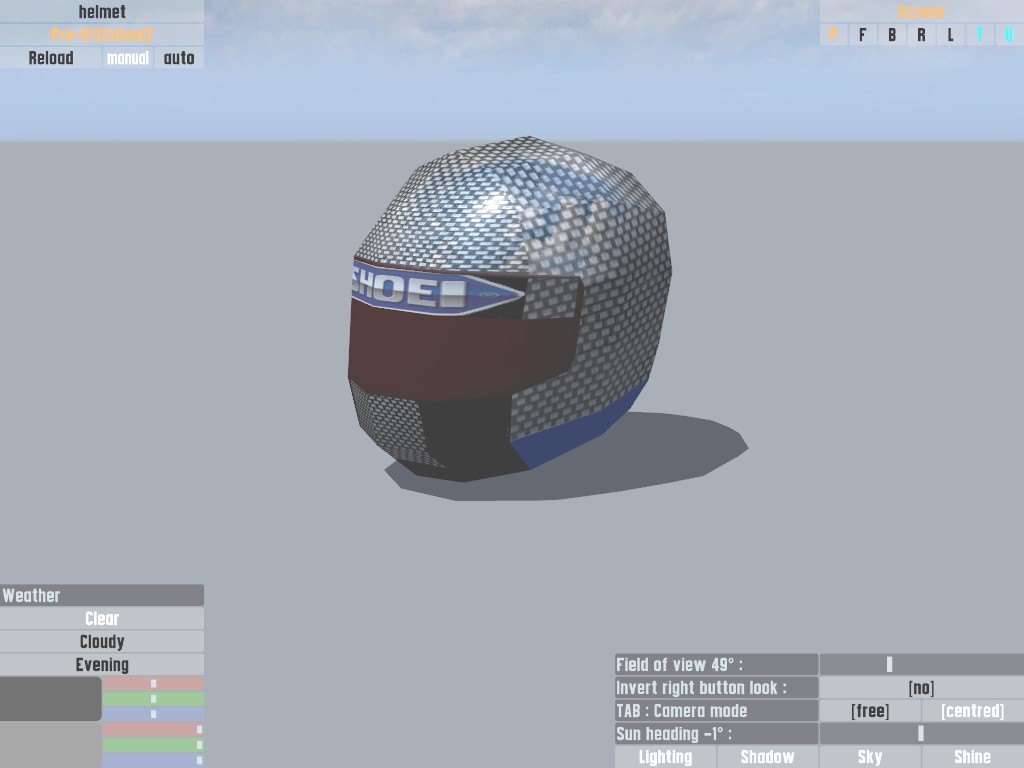
Task: Adjust the upper red color slider
Action: (x=153, y=684)
